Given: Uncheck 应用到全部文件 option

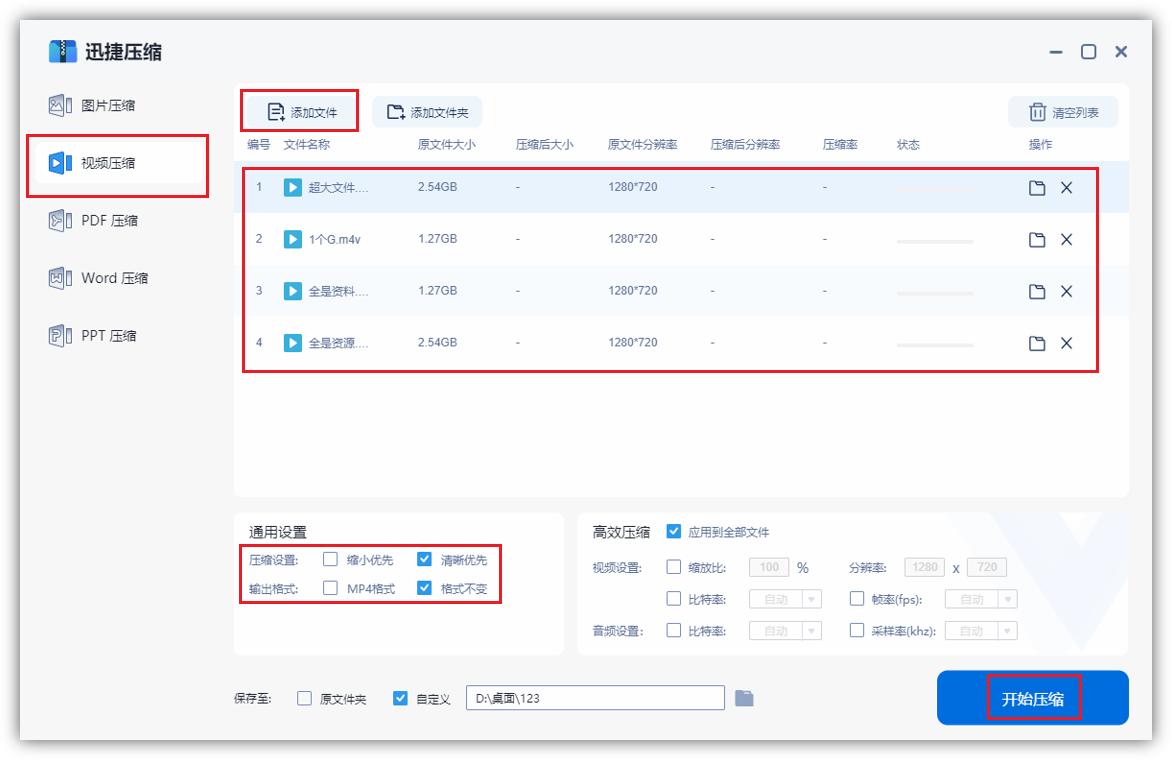Looking at the screenshot, I should (x=674, y=533).
